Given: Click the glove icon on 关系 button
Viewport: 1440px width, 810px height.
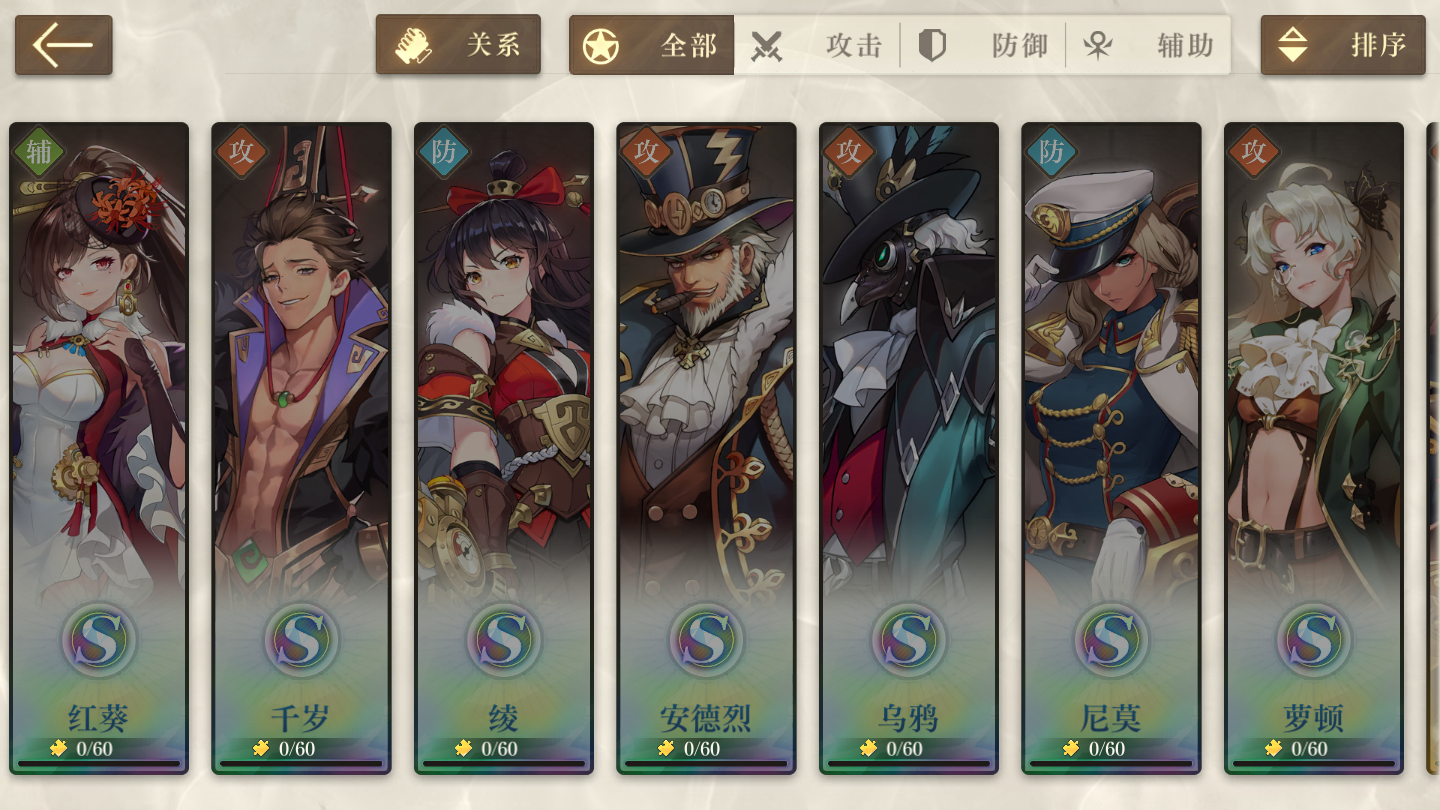Looking at the screenshot, I should coord(412,46).
